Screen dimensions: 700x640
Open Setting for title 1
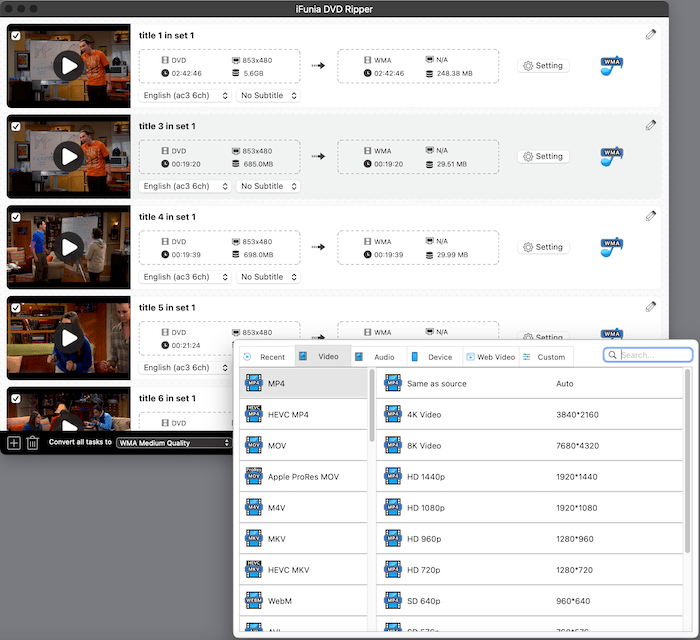coord(543,66)
